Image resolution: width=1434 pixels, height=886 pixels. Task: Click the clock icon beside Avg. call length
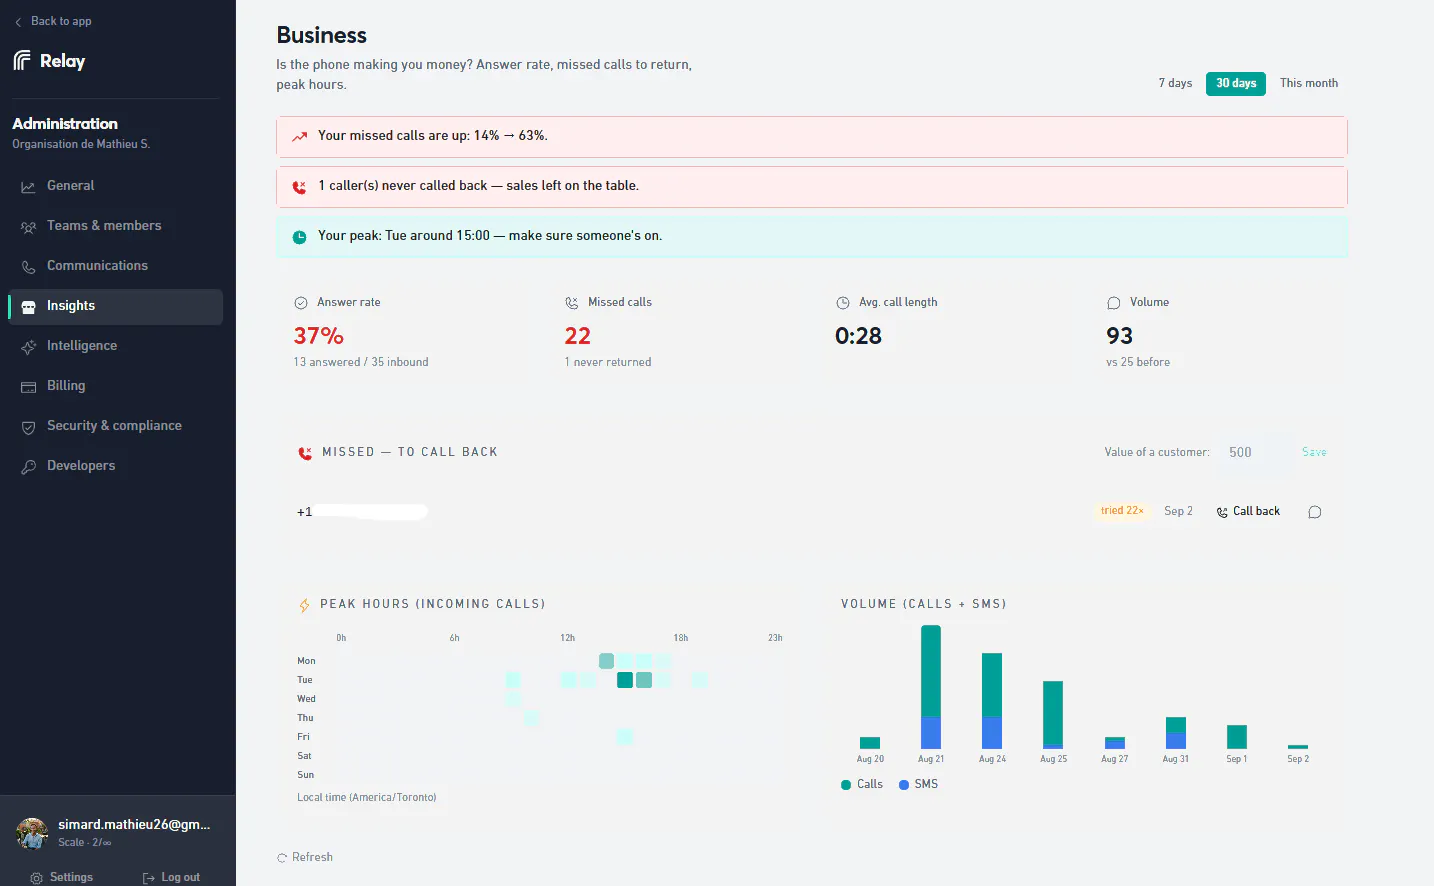coord(843,303)
